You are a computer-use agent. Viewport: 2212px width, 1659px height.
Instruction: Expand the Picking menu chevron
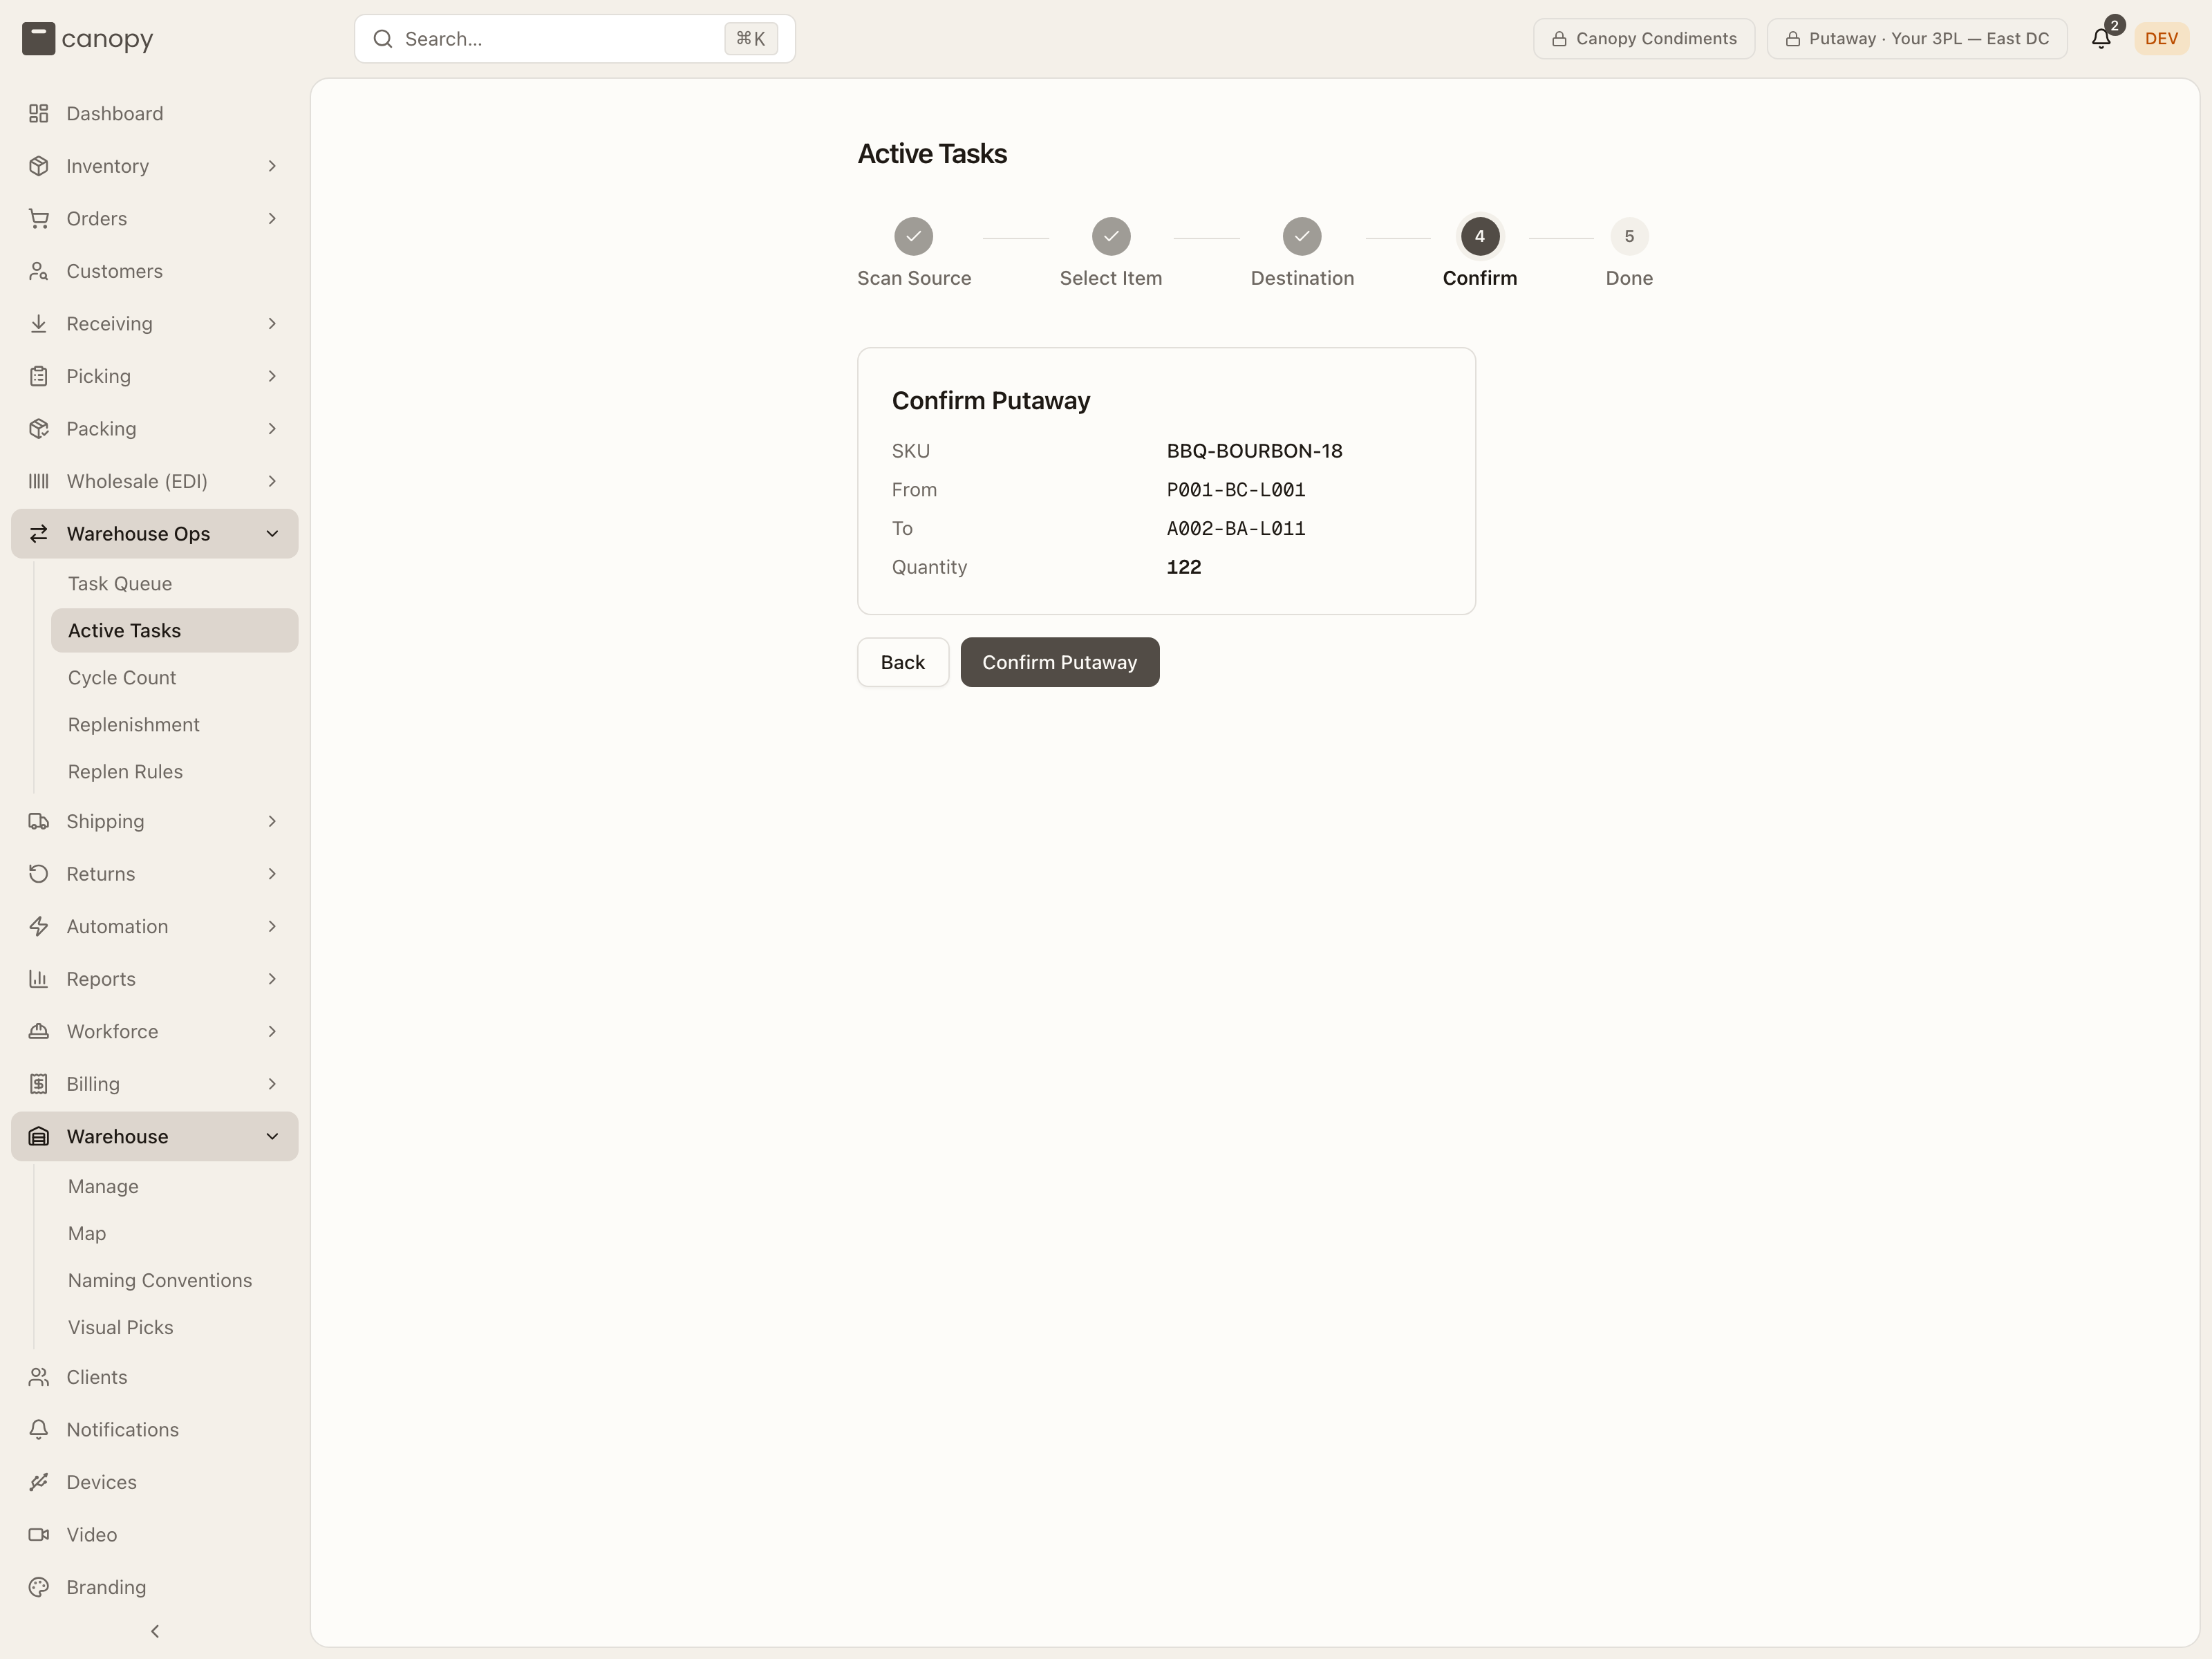pyautogui.click(x=272, y=376)
